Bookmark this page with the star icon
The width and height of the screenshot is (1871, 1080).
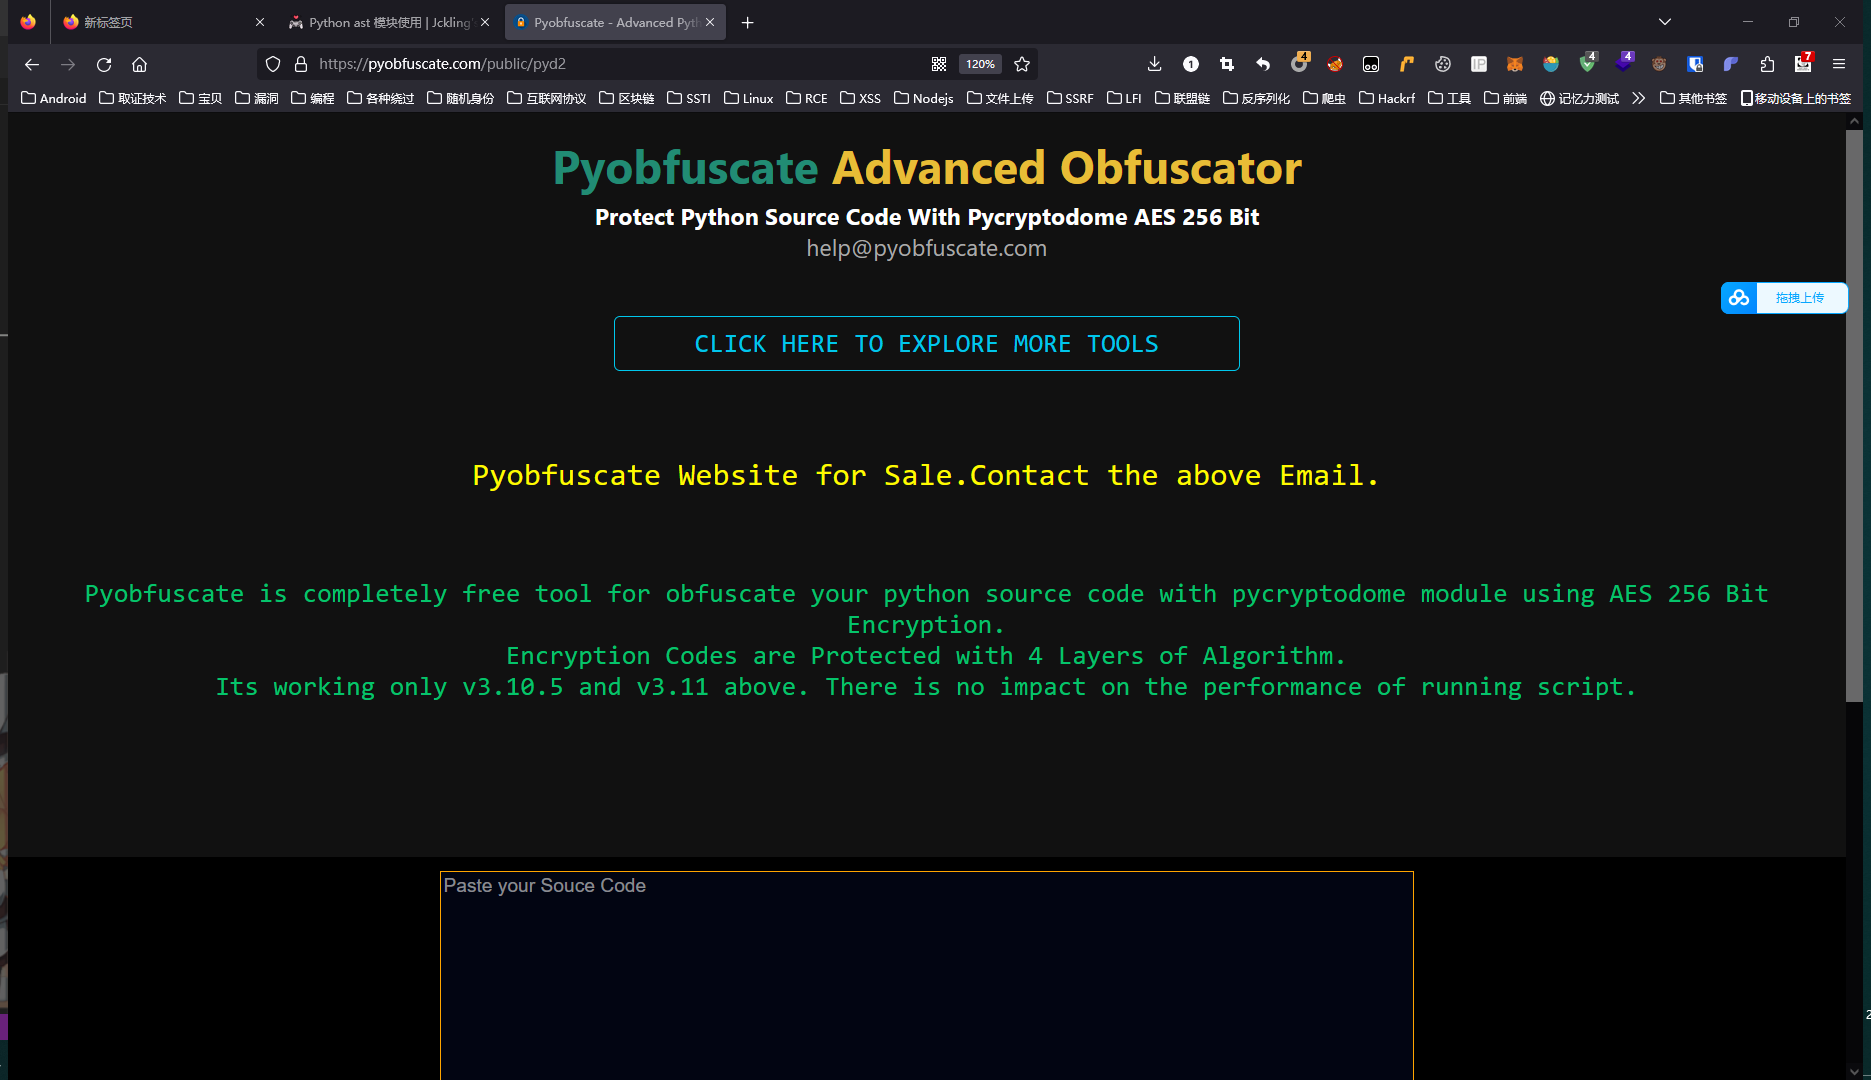pos(1022,64)
